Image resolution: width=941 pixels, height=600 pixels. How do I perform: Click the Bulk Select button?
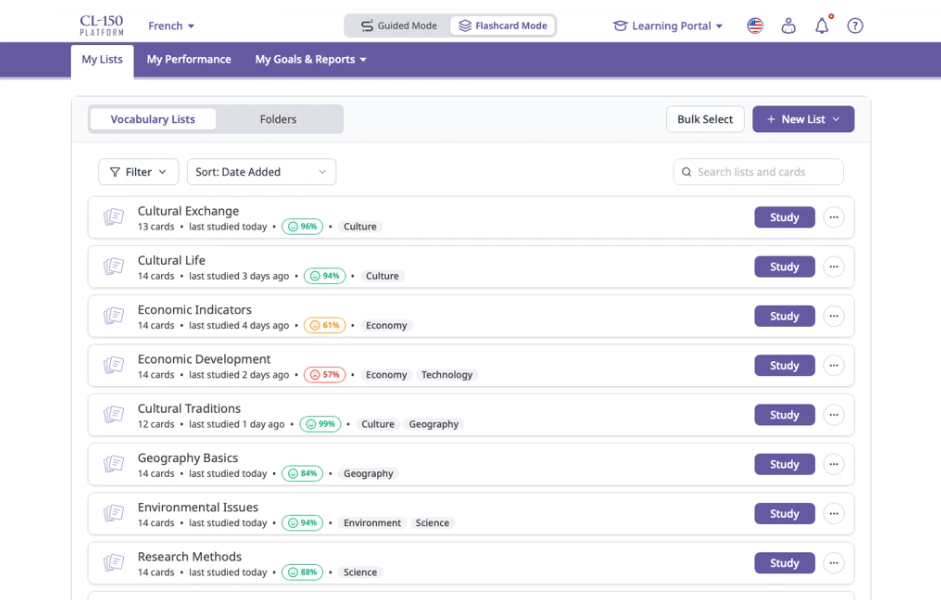pos(705,119)
